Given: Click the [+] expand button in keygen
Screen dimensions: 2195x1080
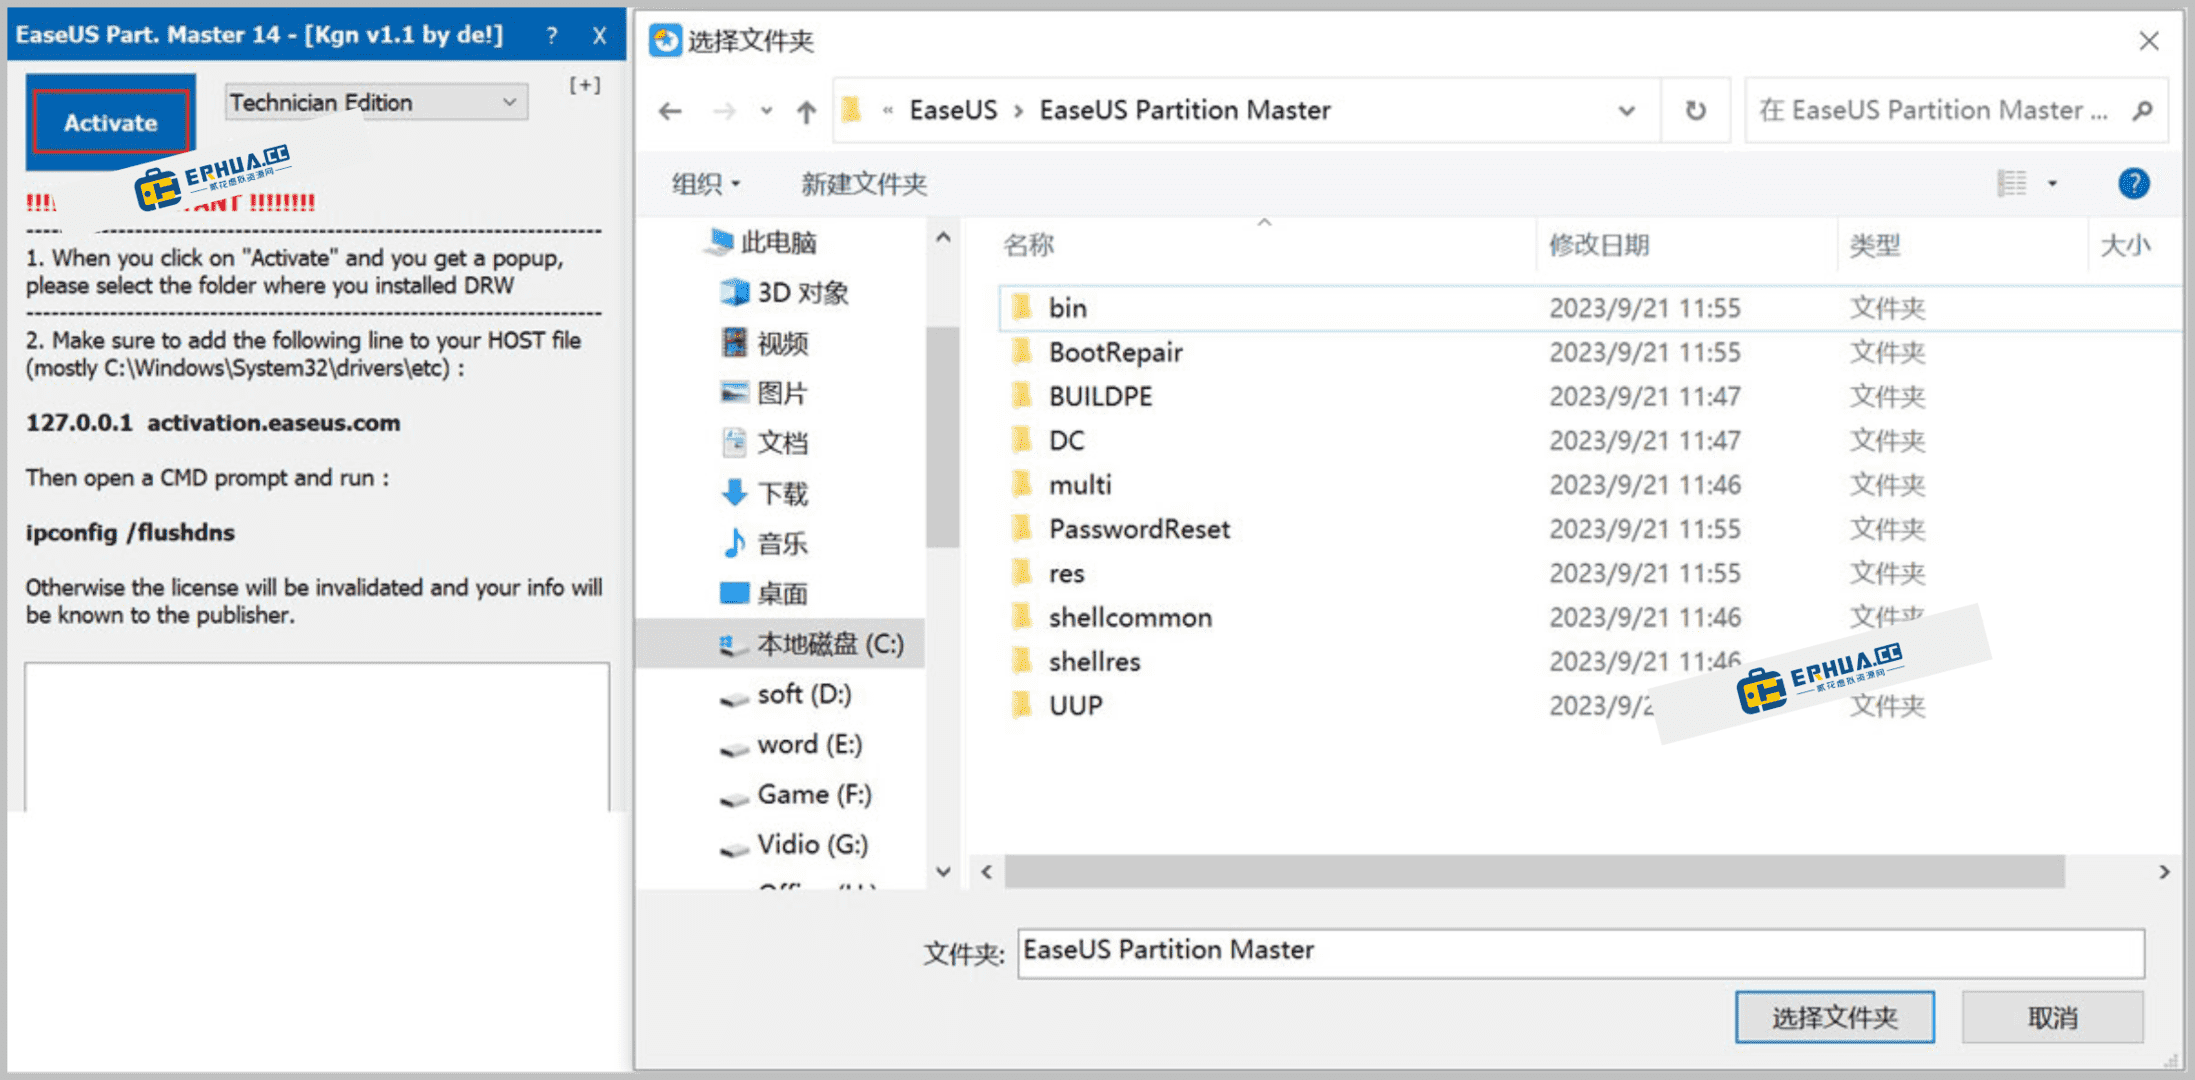Looking at the screenshot, I should (x=585, y=85).
